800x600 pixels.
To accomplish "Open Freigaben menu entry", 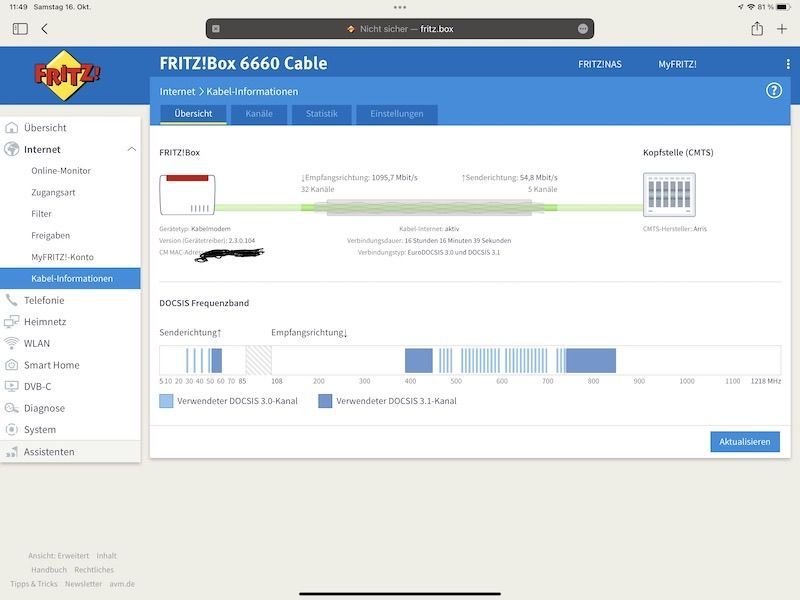I will pos(51,235).
